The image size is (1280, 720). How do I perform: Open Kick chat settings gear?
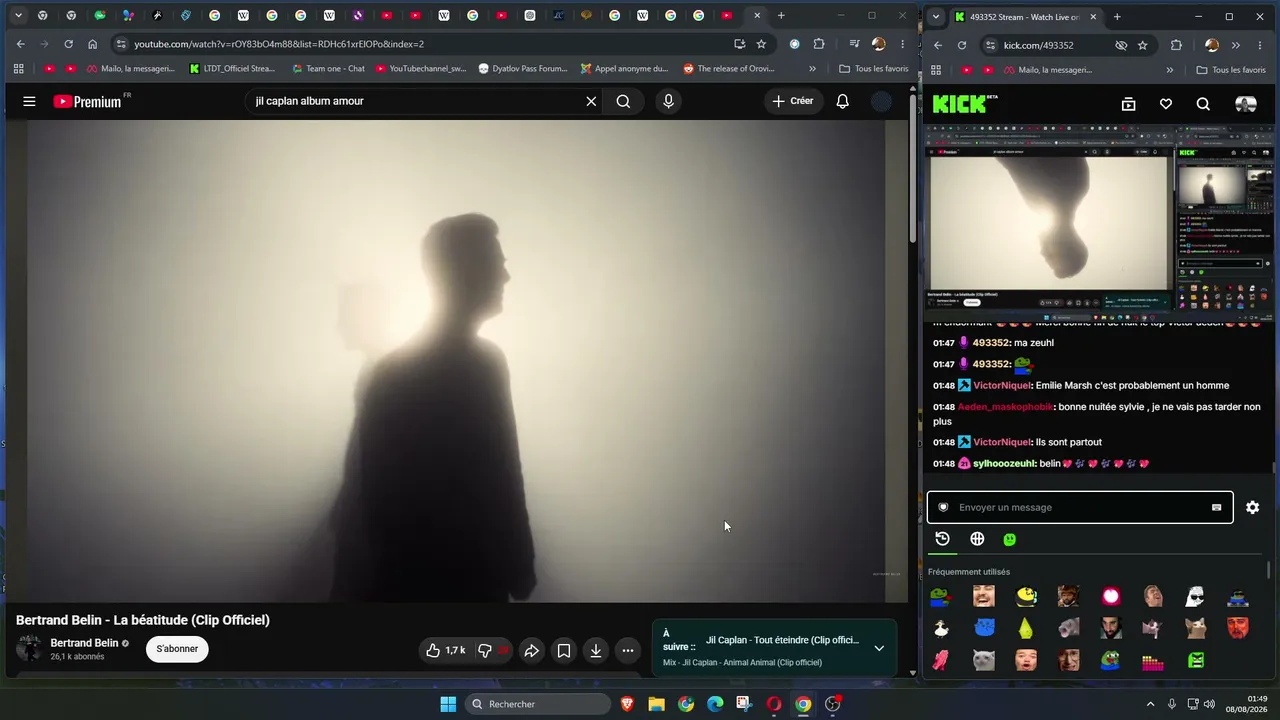[x=1252, y=508]
